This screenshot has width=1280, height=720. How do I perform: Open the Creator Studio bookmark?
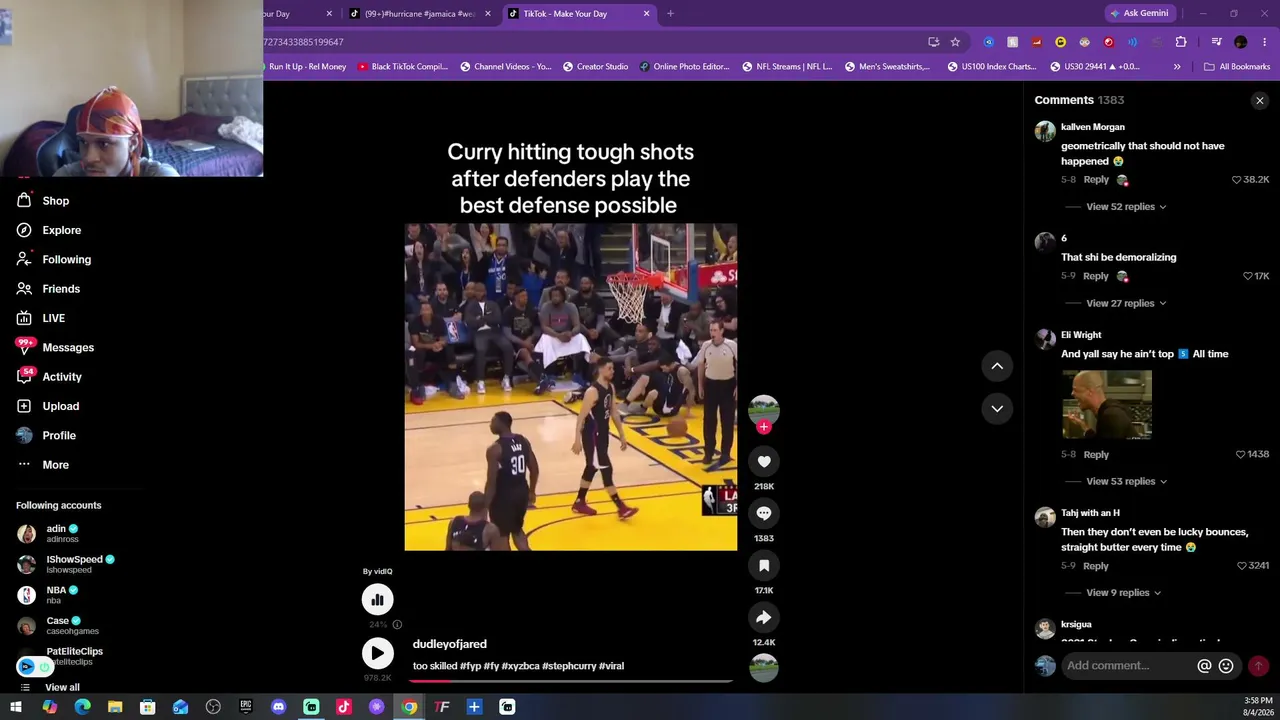[x=595, y=67]
